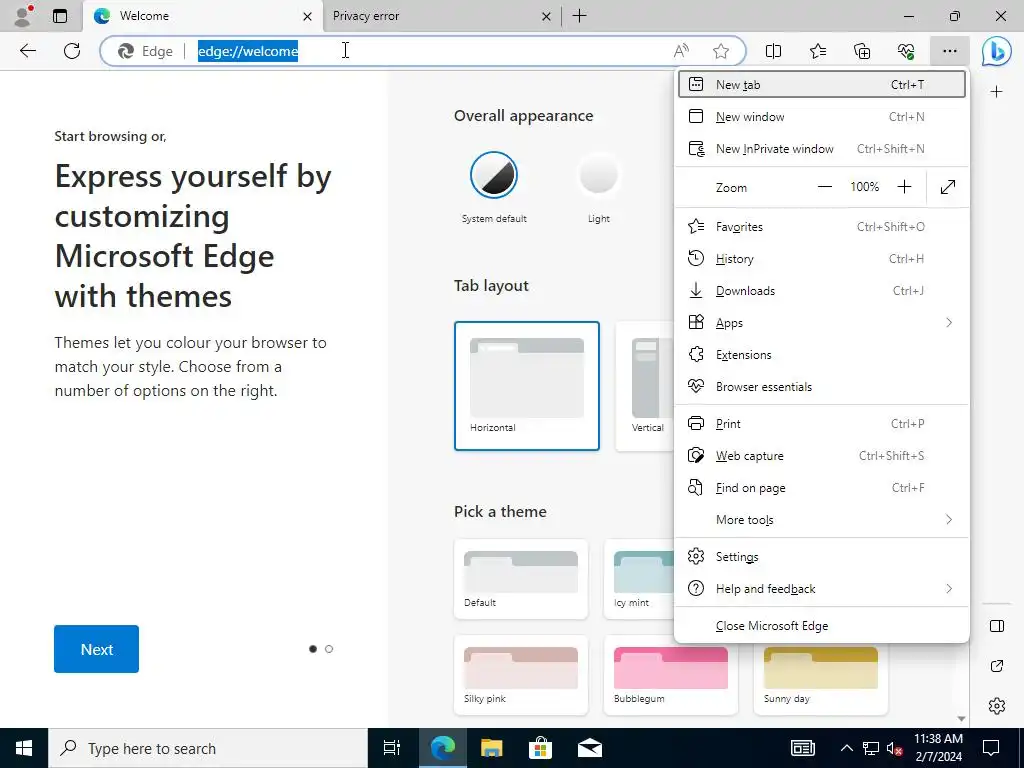The height and width of the screenshot is (768, 1024).
Task: Open link in external window sidebar icon
Action: [x=997, y=666]
